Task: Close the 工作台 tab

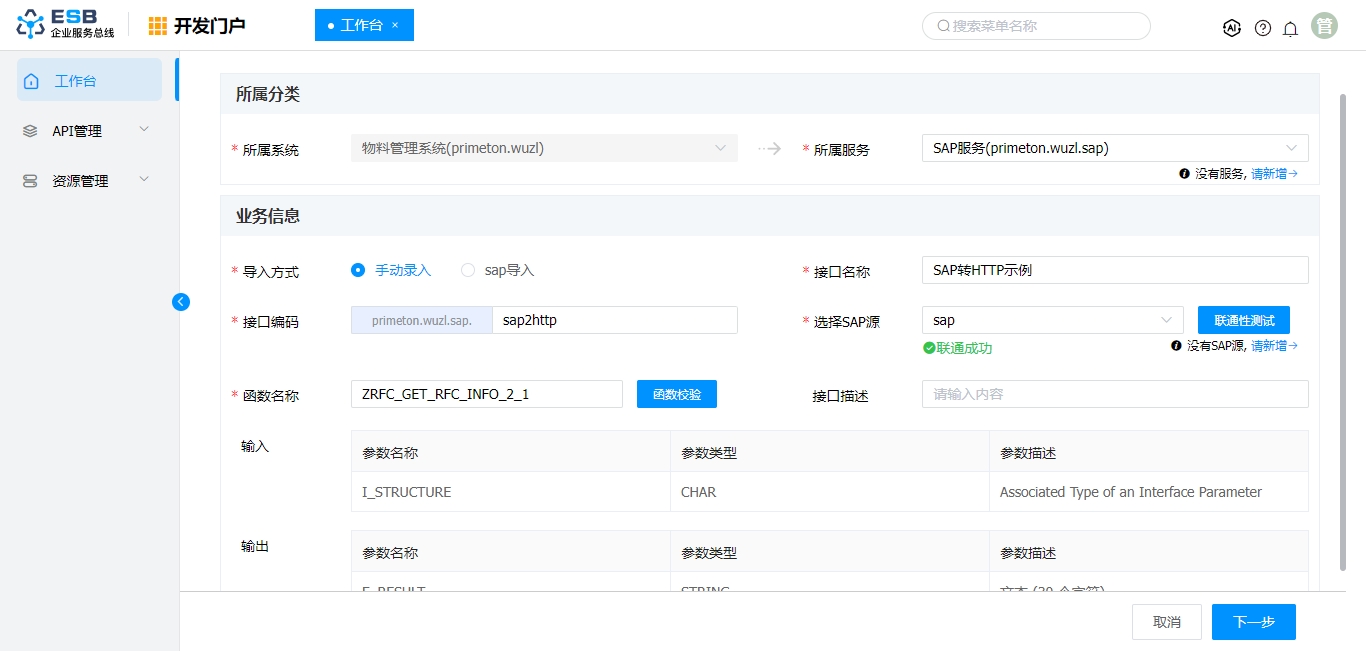Action: click(x=395, y=25)
